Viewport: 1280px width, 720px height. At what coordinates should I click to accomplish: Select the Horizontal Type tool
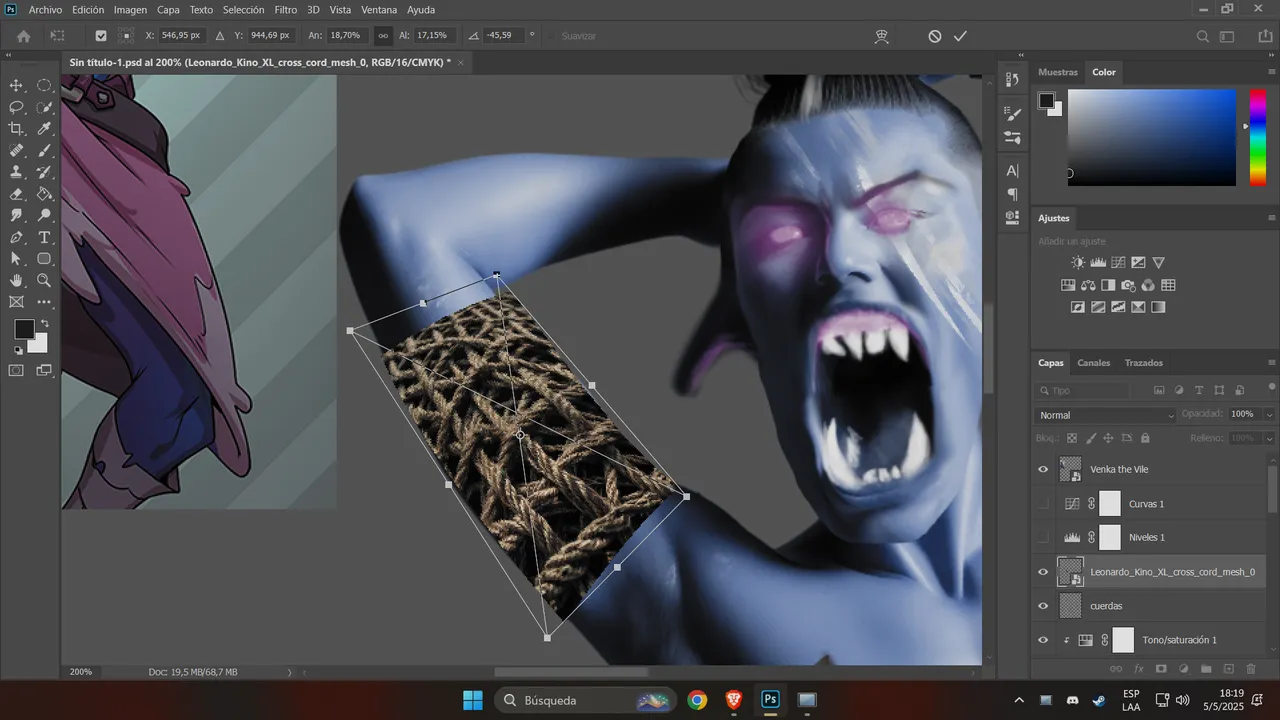(x=44, y=237)
